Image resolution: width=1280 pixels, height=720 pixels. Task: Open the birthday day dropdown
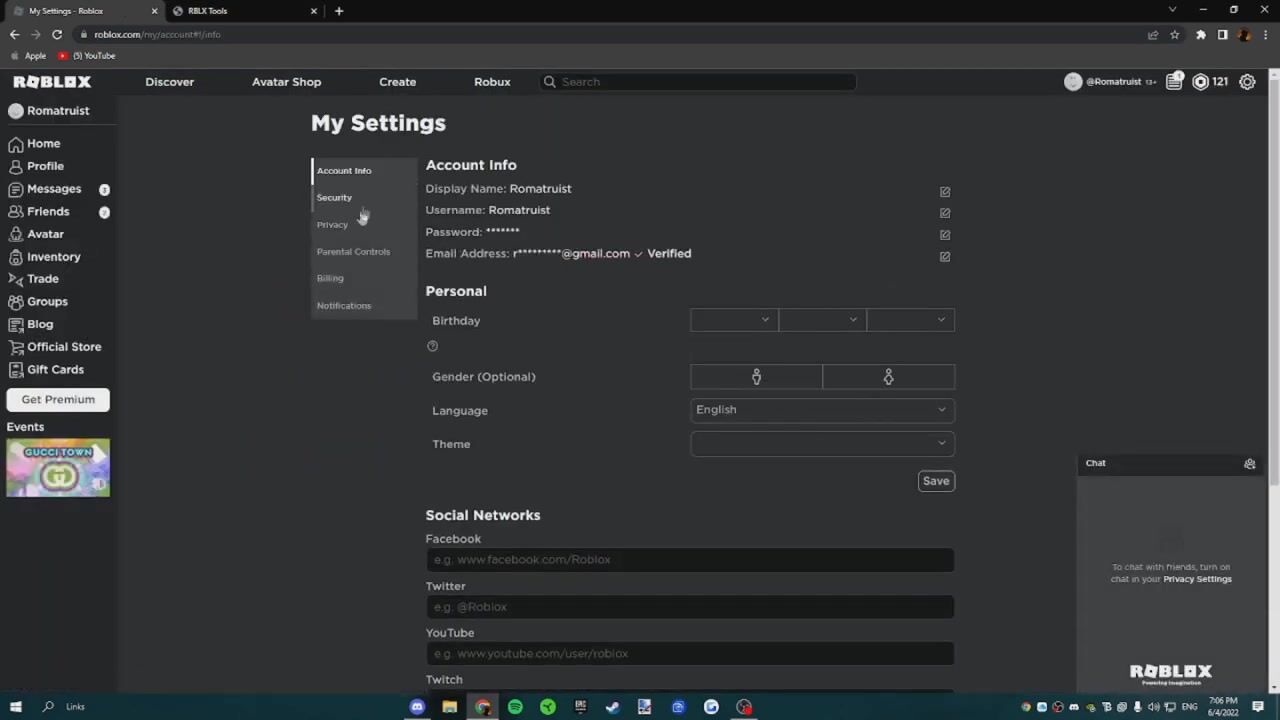(822, 320)
